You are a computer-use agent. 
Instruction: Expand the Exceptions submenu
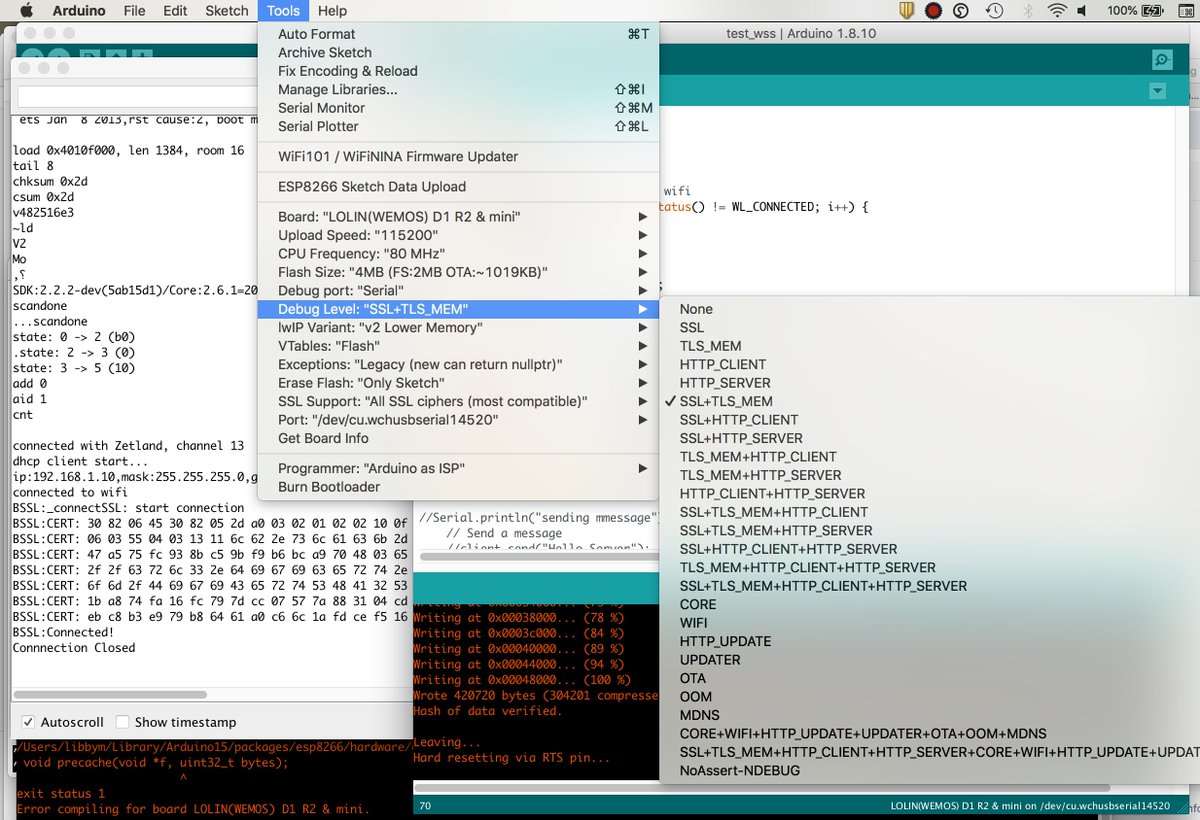point(458,364)
